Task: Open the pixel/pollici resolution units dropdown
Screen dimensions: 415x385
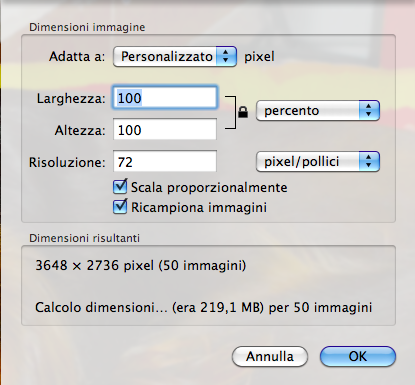Action: point(318,162)
